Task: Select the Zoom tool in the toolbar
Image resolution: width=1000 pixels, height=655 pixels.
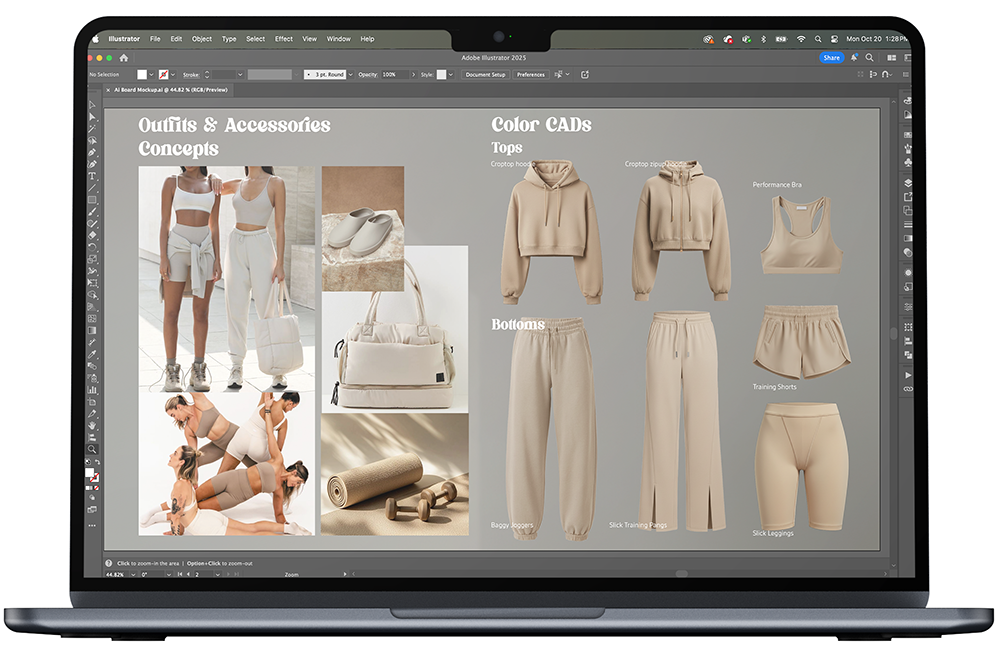Action: [92, 450]
